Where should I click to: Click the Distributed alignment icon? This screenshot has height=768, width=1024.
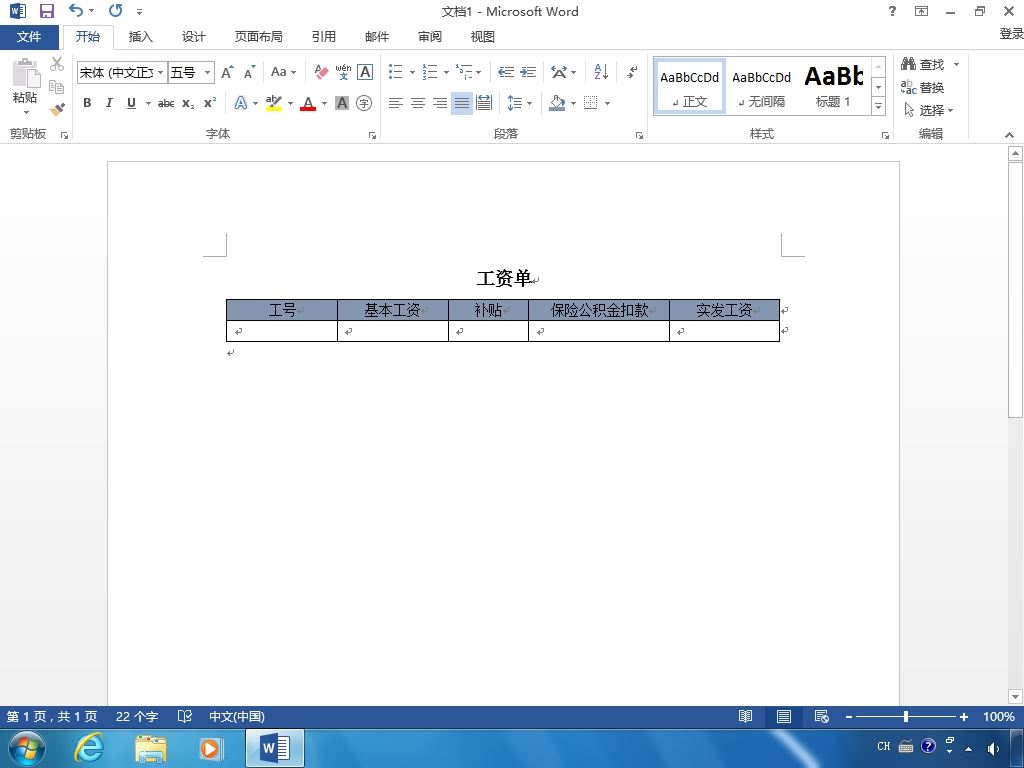coord(484,103)
